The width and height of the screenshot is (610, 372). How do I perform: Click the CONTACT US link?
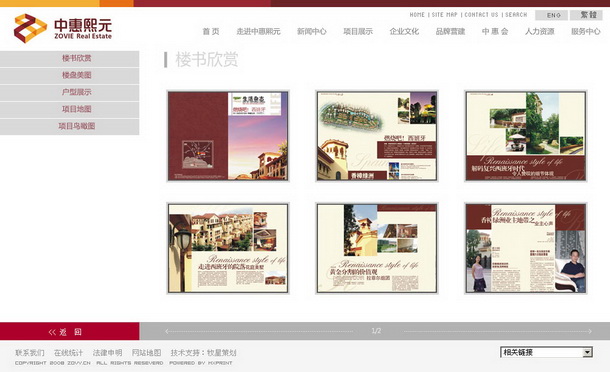pos(481,15)
